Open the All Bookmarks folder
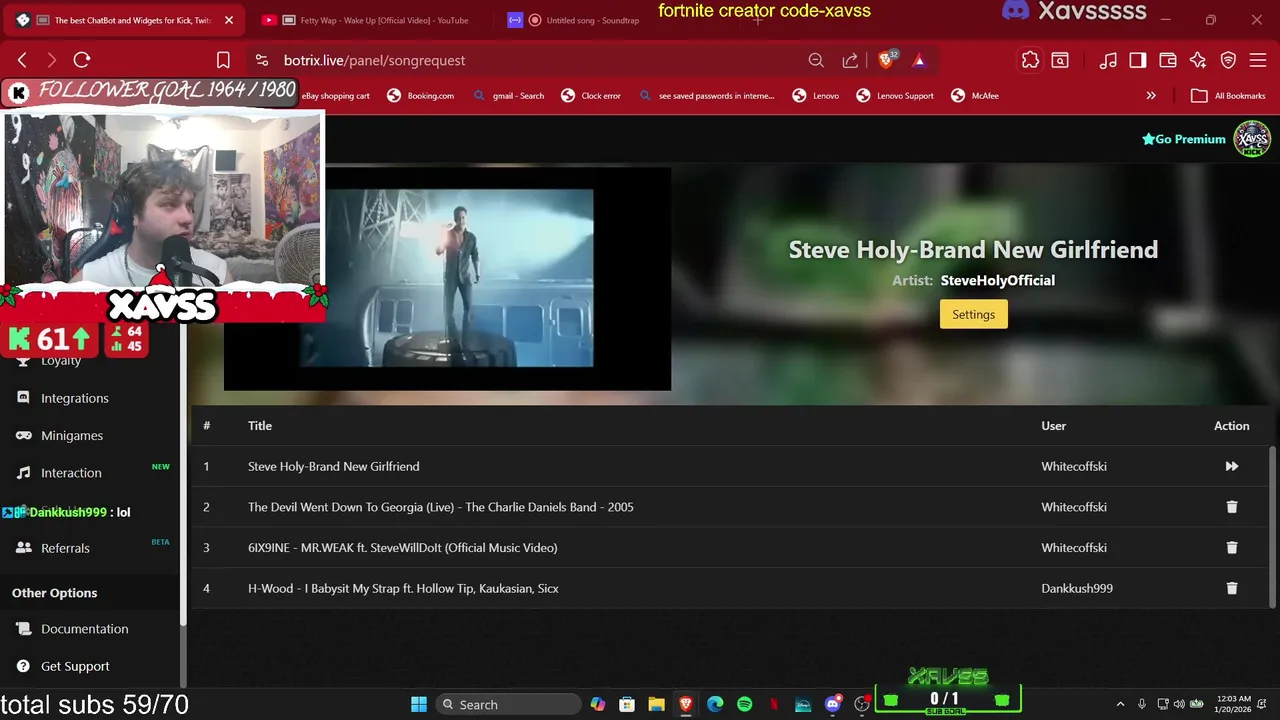 click(1228, 96)
